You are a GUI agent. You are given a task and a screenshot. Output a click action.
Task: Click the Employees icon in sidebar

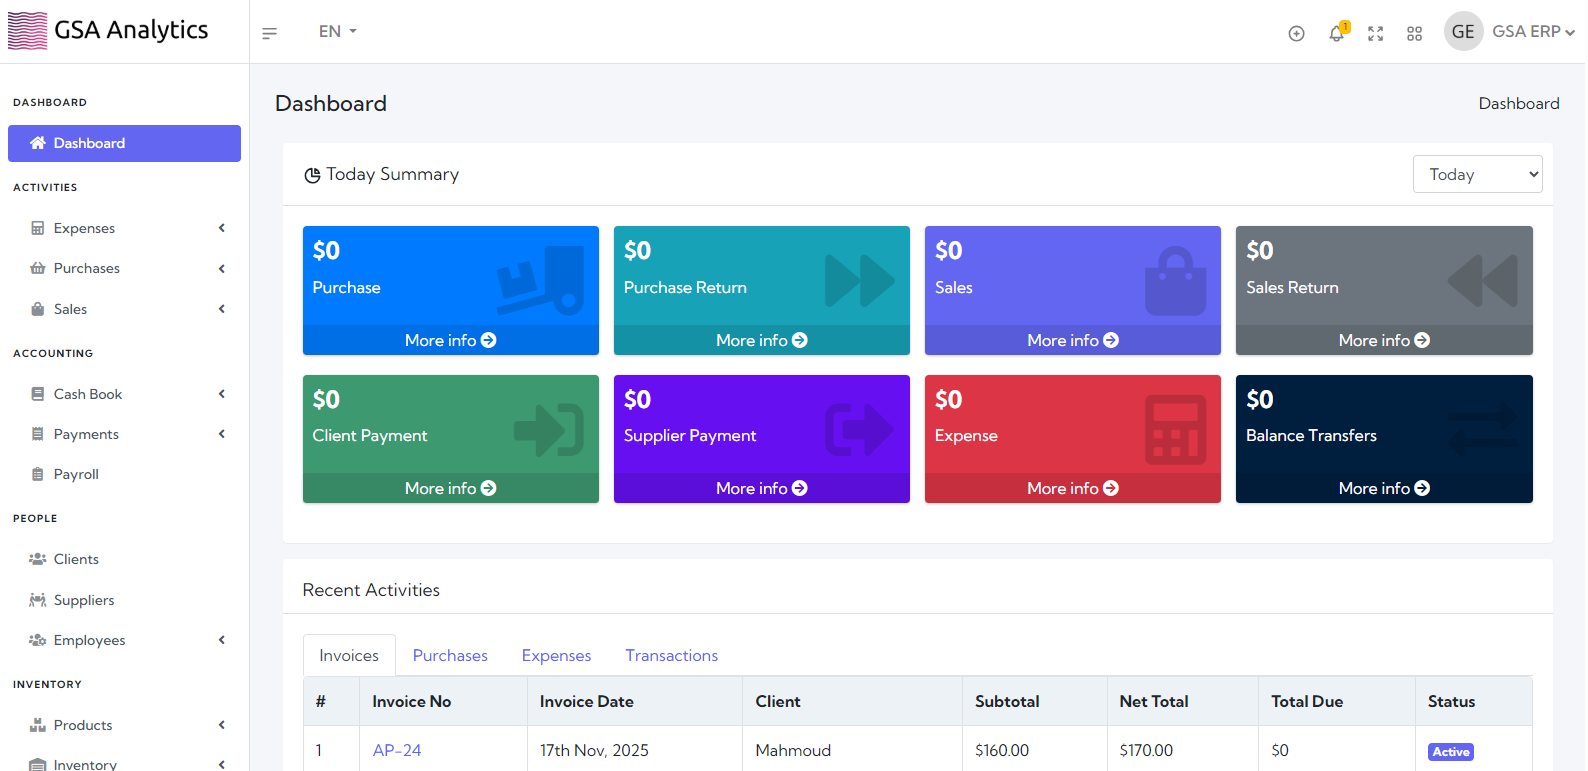pos(38,640)
